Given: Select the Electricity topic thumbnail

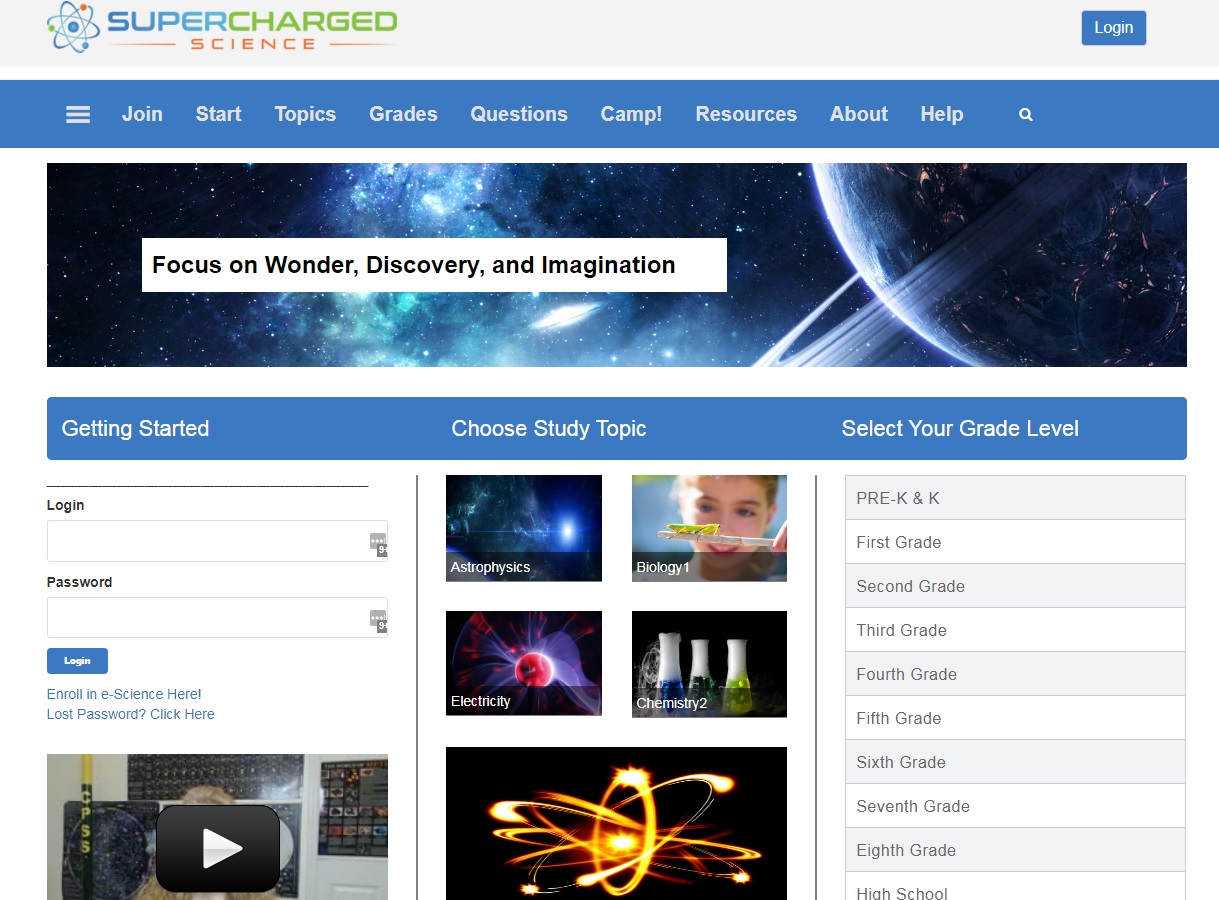Looking at the screenshot, I should click(523, 663).
